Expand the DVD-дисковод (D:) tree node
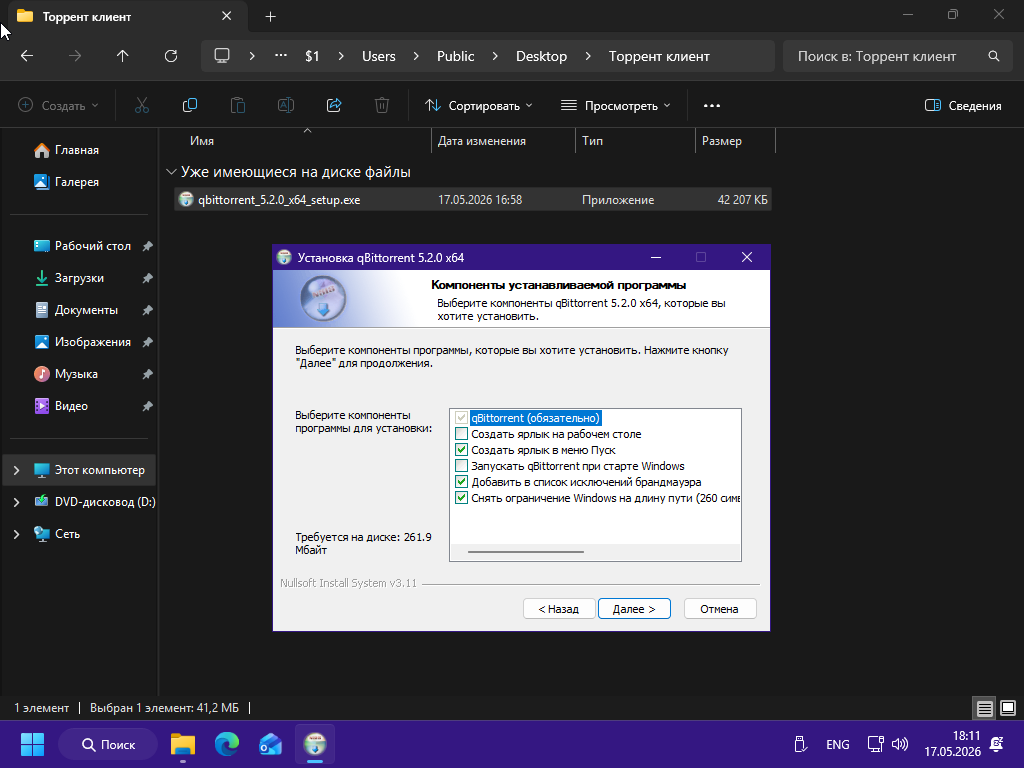 point(16,502)
